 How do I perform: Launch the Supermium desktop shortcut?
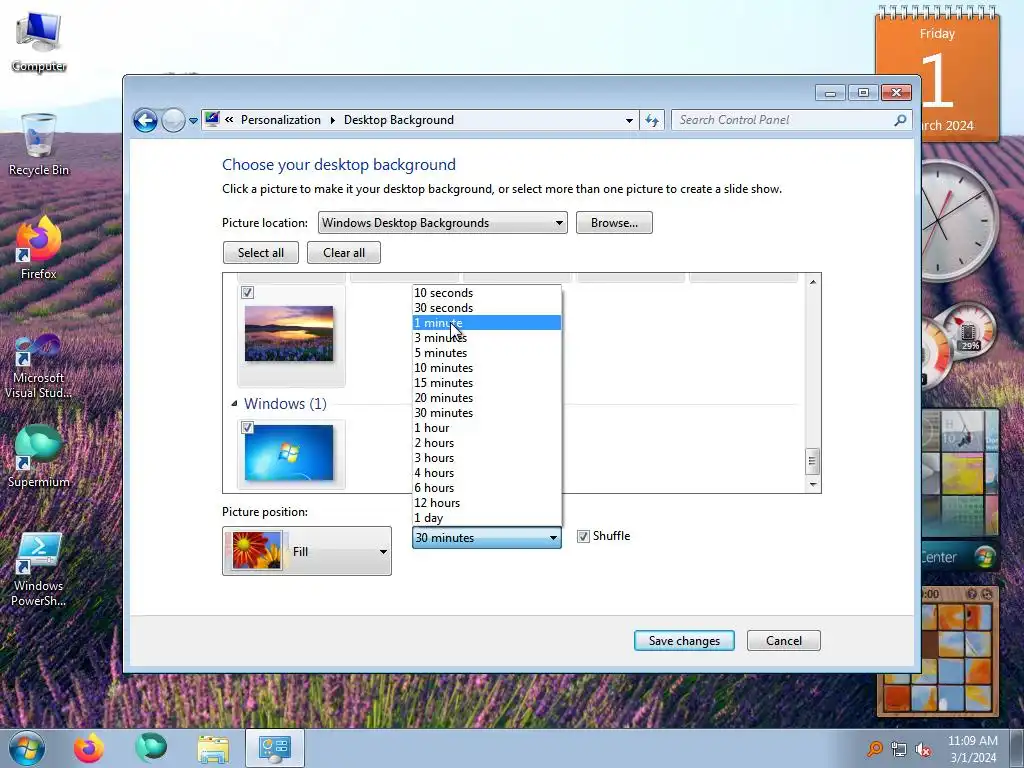39,456
